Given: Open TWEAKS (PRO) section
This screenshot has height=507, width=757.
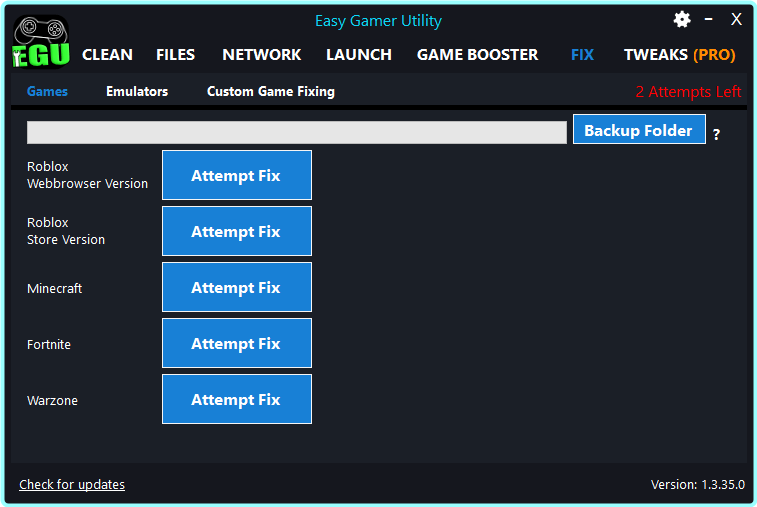Looking at the screenshot, I should (679, 55).
